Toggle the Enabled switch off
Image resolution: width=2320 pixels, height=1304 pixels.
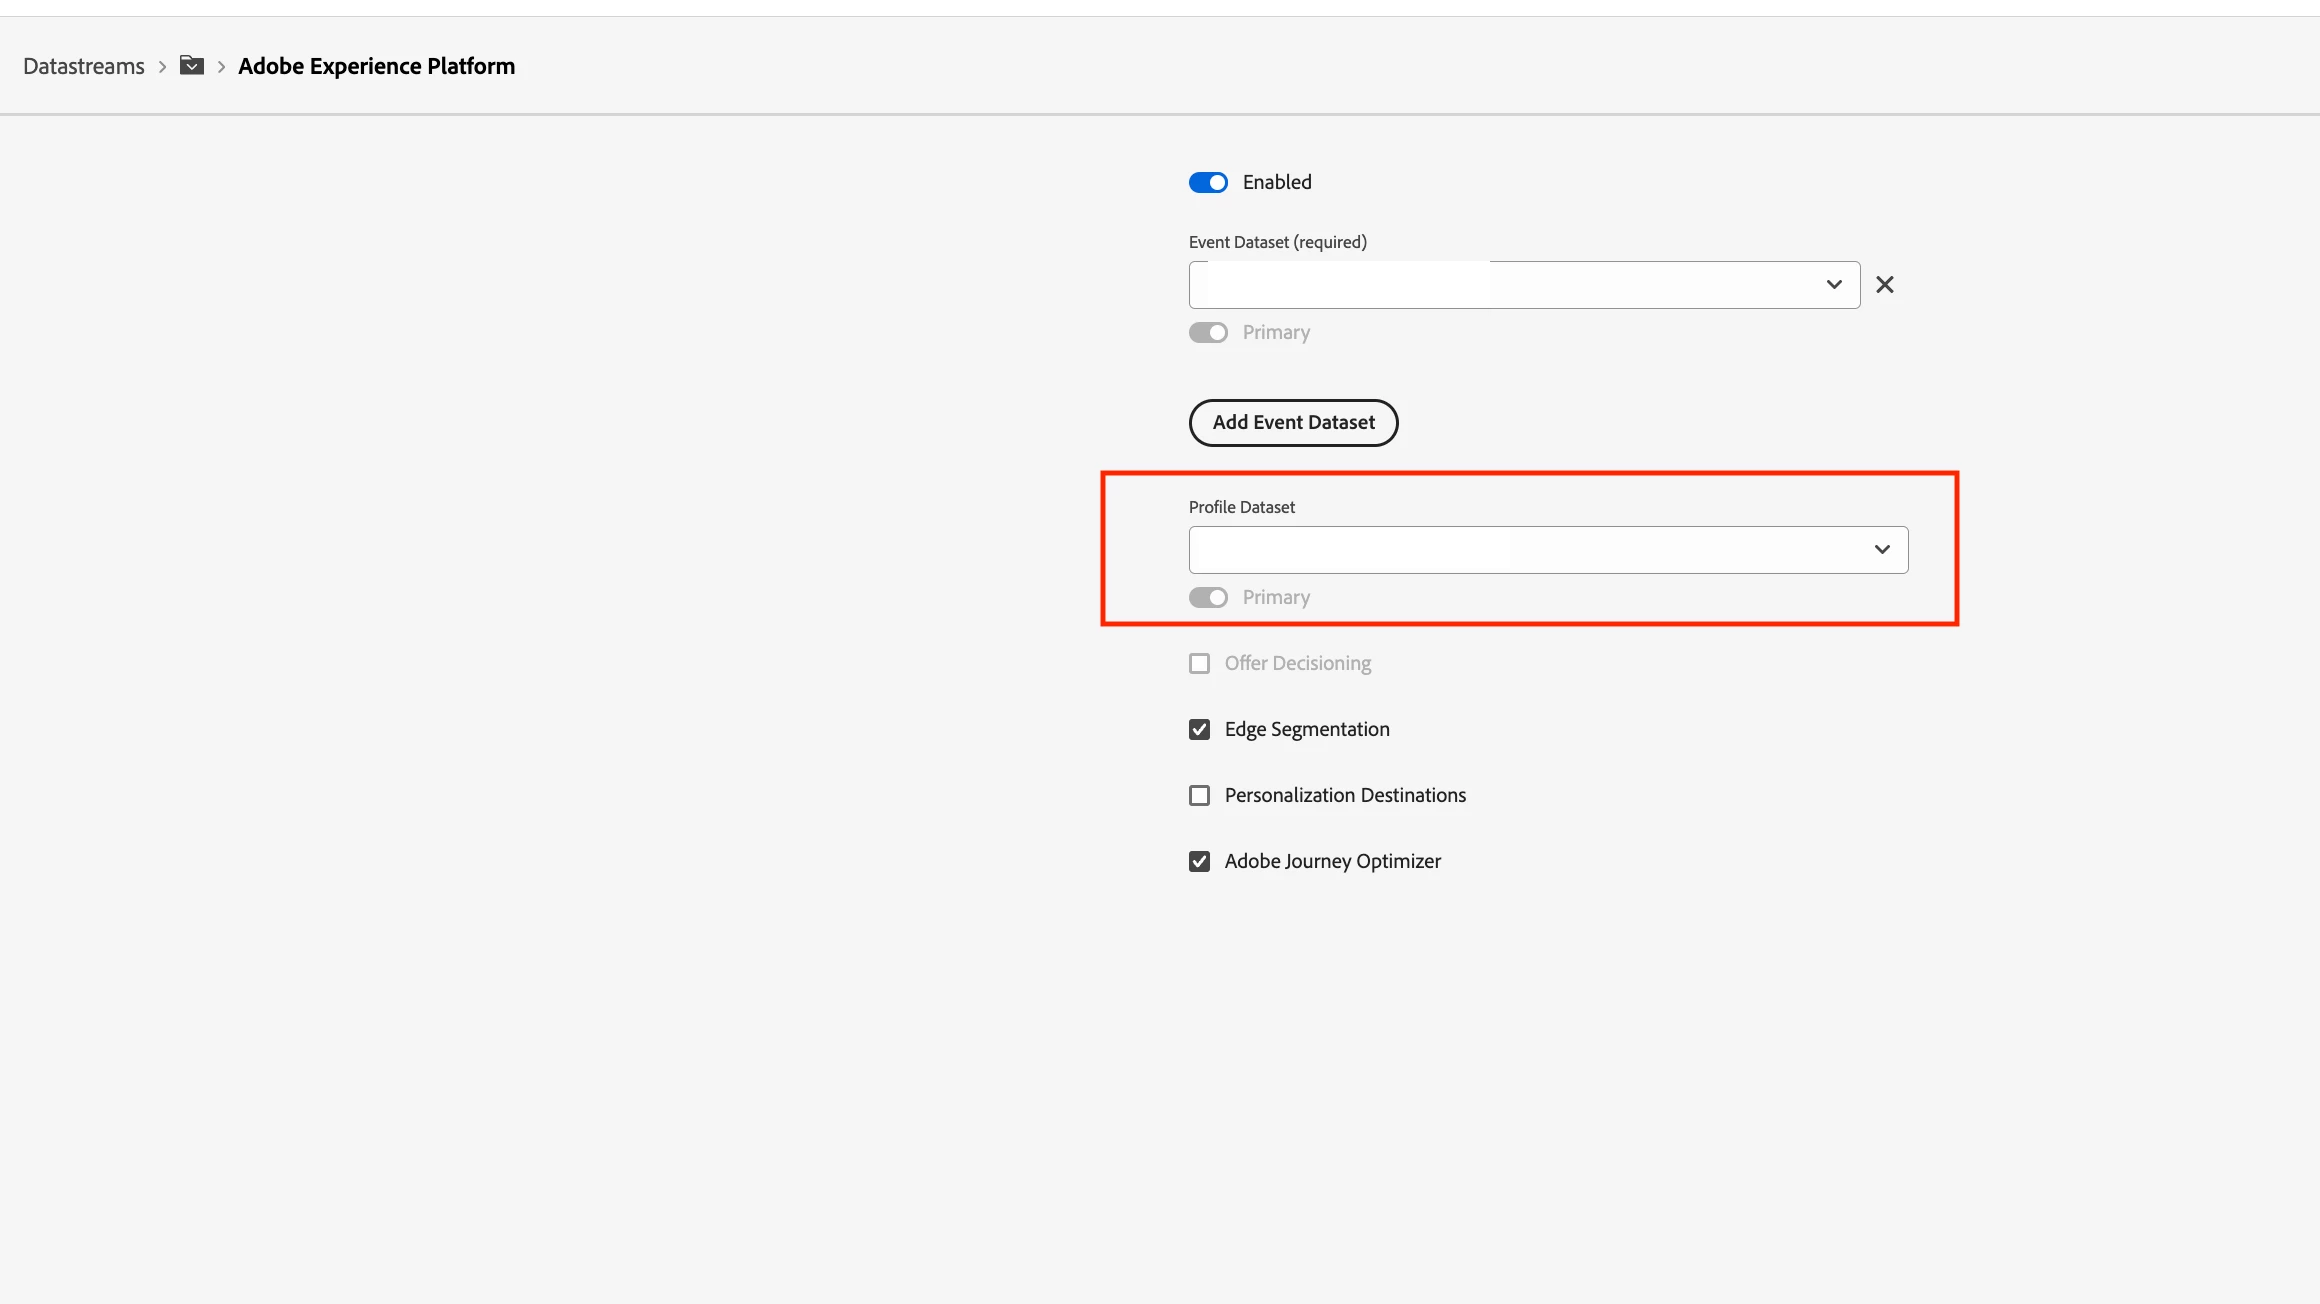tap(1208, 182)
